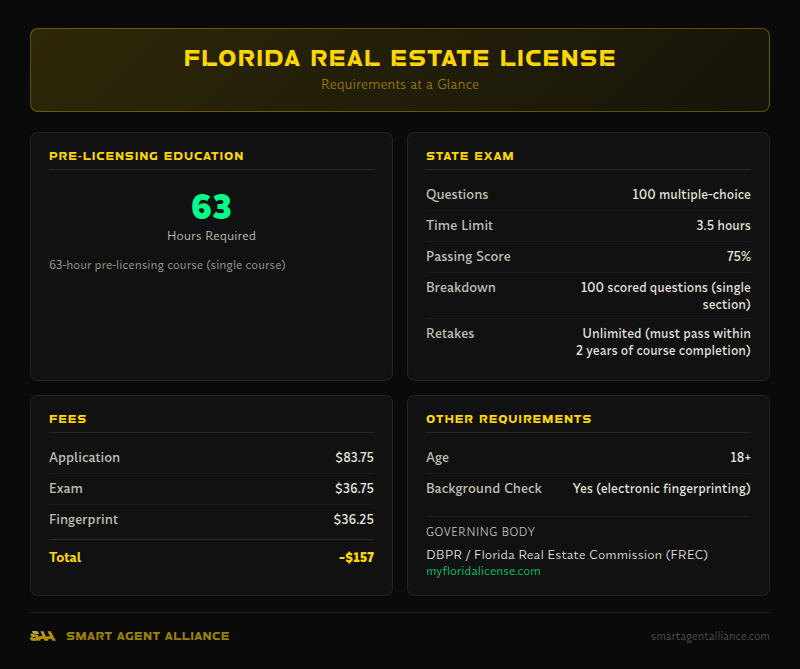Expand the Fingerprint fee line
Viewport: 800px width, 669px height.
(211, 520)
